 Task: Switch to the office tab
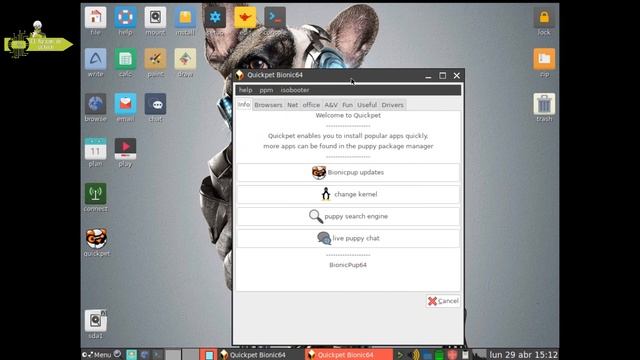tap(311, 105)
